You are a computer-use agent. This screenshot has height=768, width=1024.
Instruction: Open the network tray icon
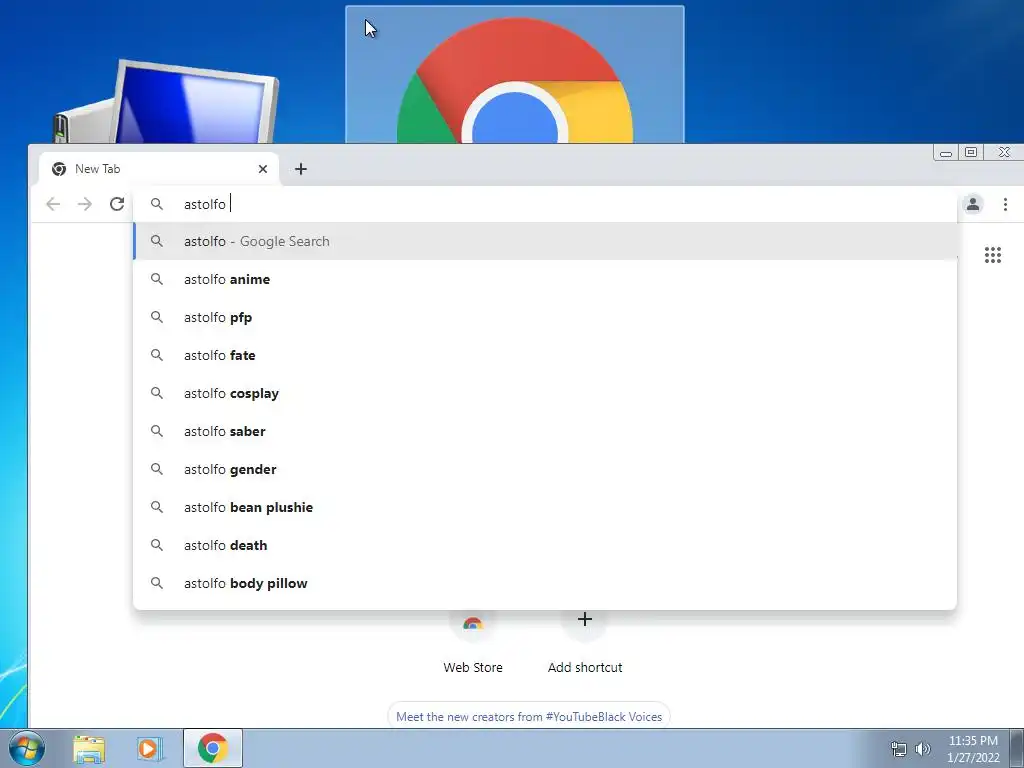(899, 749)
